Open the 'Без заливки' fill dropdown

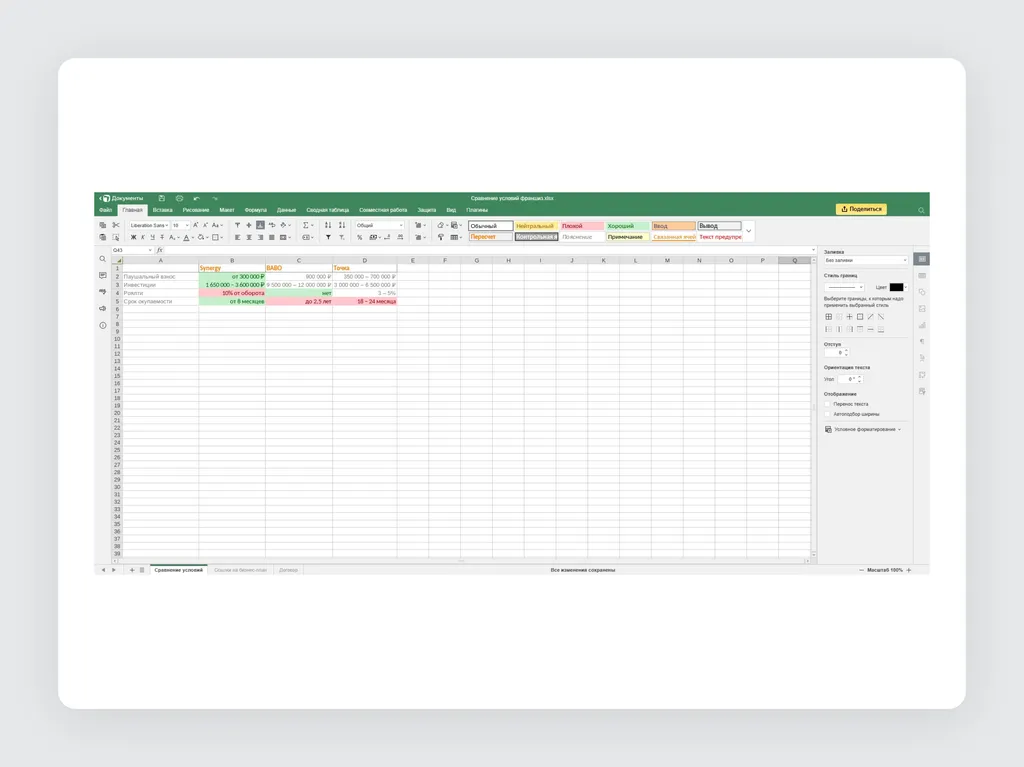coord(866,260)
